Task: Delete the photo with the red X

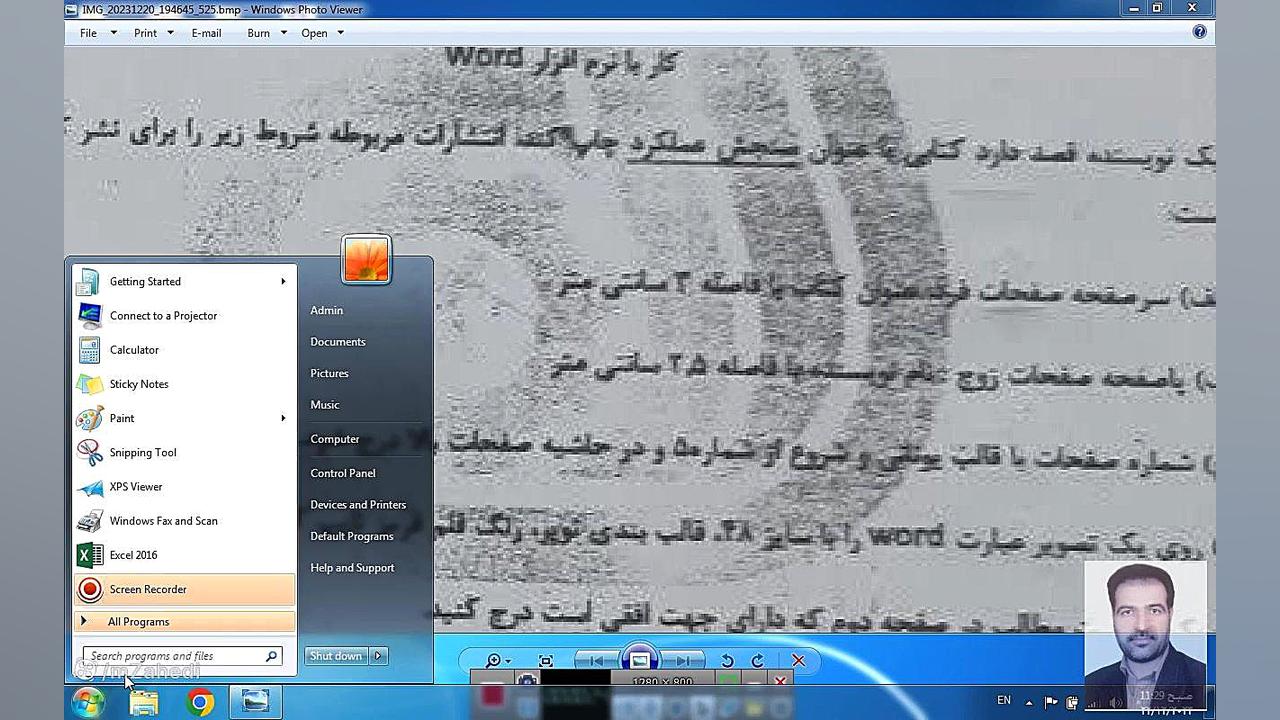Action: click(x=798, y=661)
